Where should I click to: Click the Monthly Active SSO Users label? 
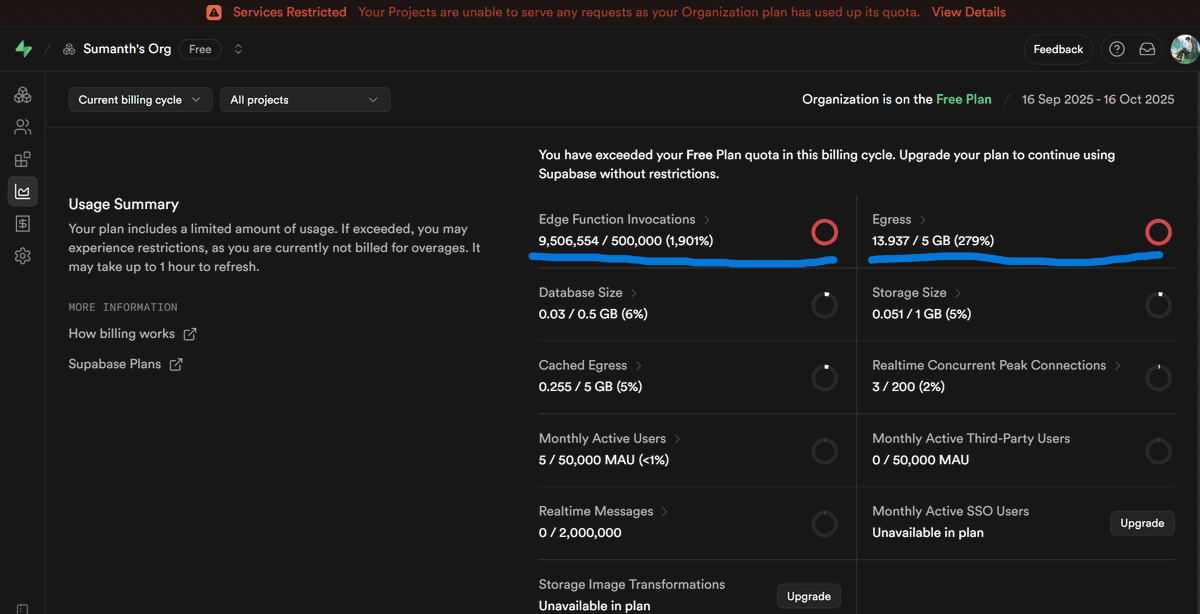point(950,511)
